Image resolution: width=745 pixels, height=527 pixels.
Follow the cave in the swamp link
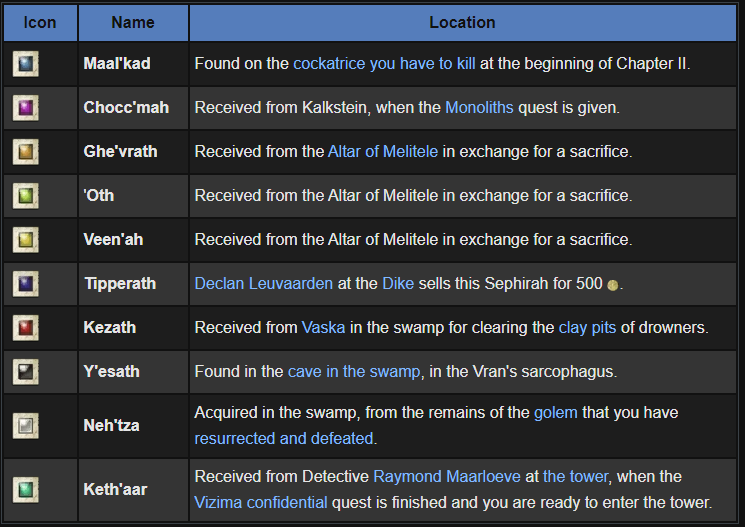354,372
